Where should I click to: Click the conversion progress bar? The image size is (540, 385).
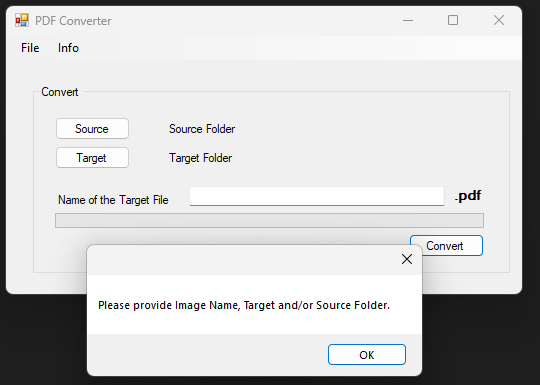click(x=269, y=220)
